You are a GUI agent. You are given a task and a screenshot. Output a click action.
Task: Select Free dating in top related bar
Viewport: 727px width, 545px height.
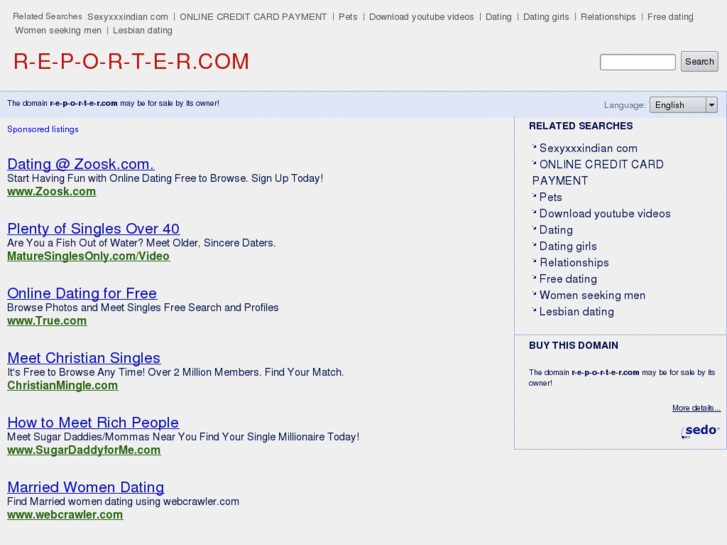coord(670,17)
